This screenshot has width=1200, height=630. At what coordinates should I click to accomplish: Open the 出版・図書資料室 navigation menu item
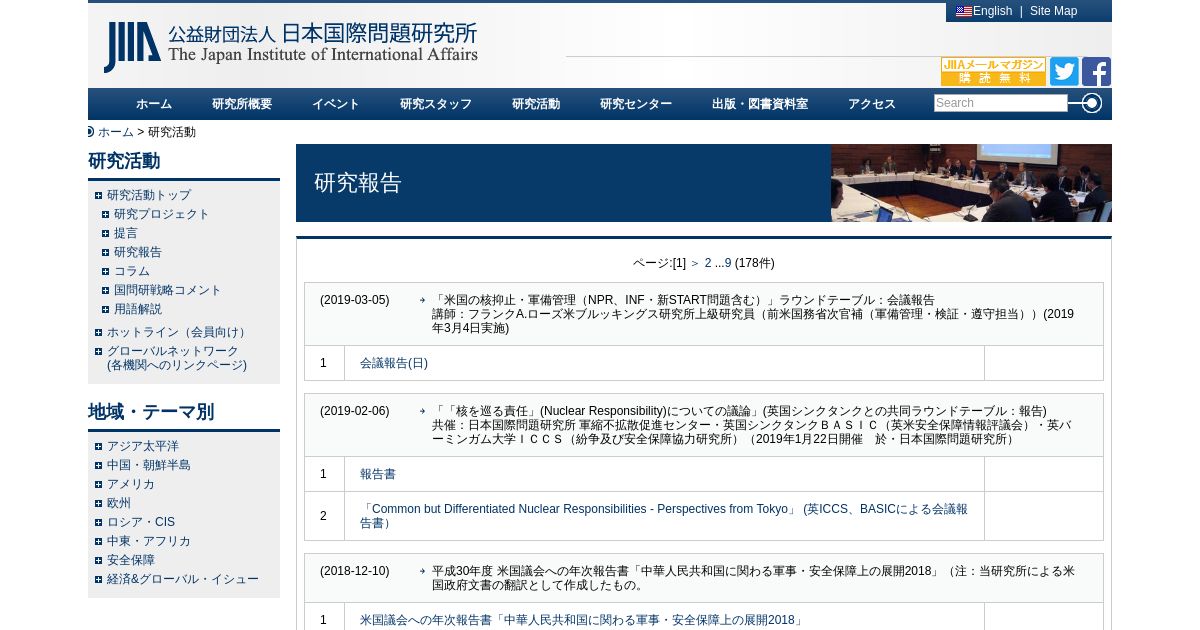pyautogui.click(x=760, y=104)
